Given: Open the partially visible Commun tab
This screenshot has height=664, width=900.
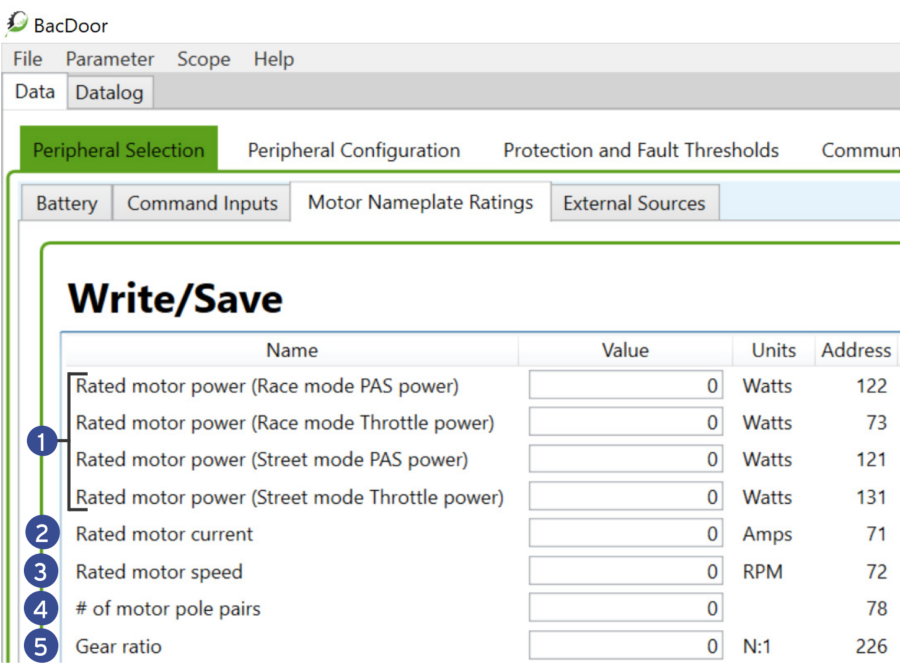Looking at the screenshot, I should tap(860, 150).
